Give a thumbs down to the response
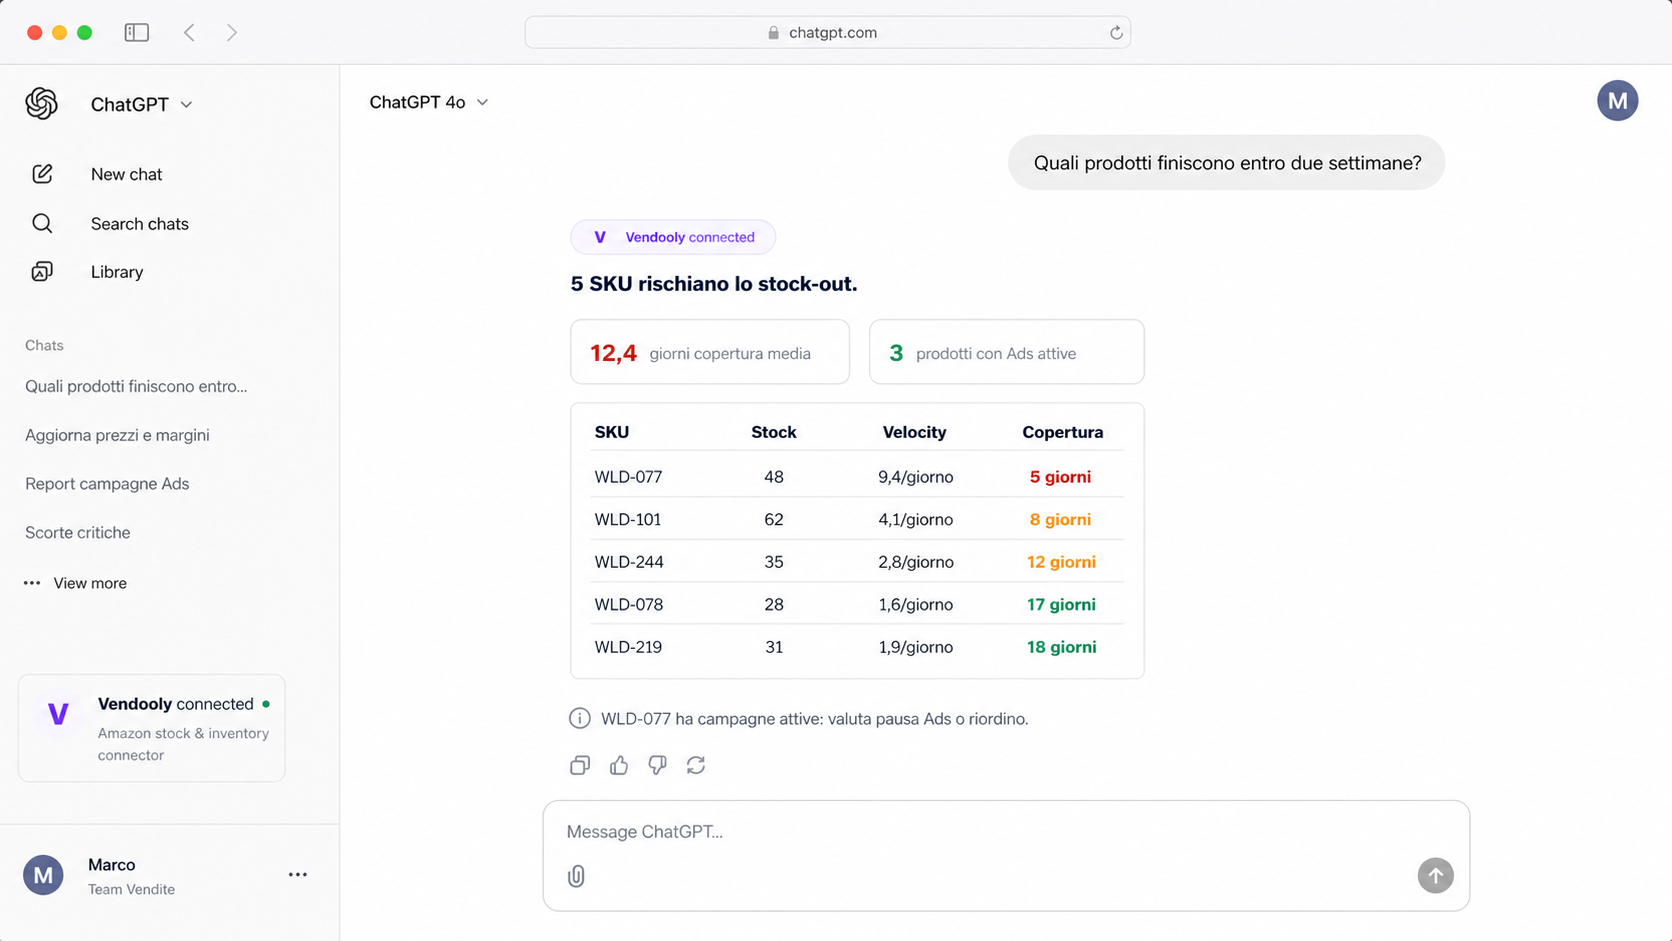The image size is (1672, 941). click(x=657, y=765)
